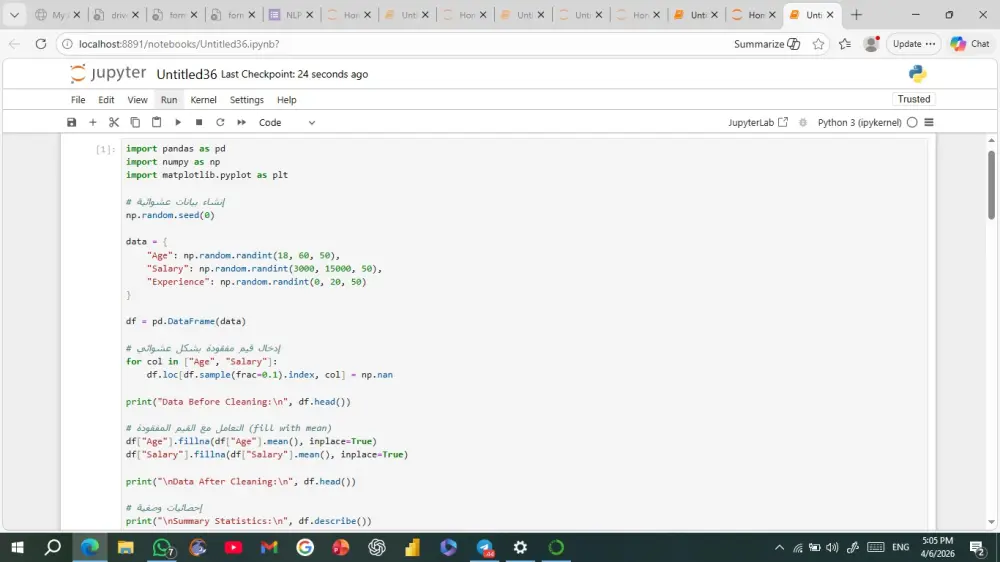1000x562 pixels.
Task: Insert a cell below with the plus icon
Action: tap(92, 122)
